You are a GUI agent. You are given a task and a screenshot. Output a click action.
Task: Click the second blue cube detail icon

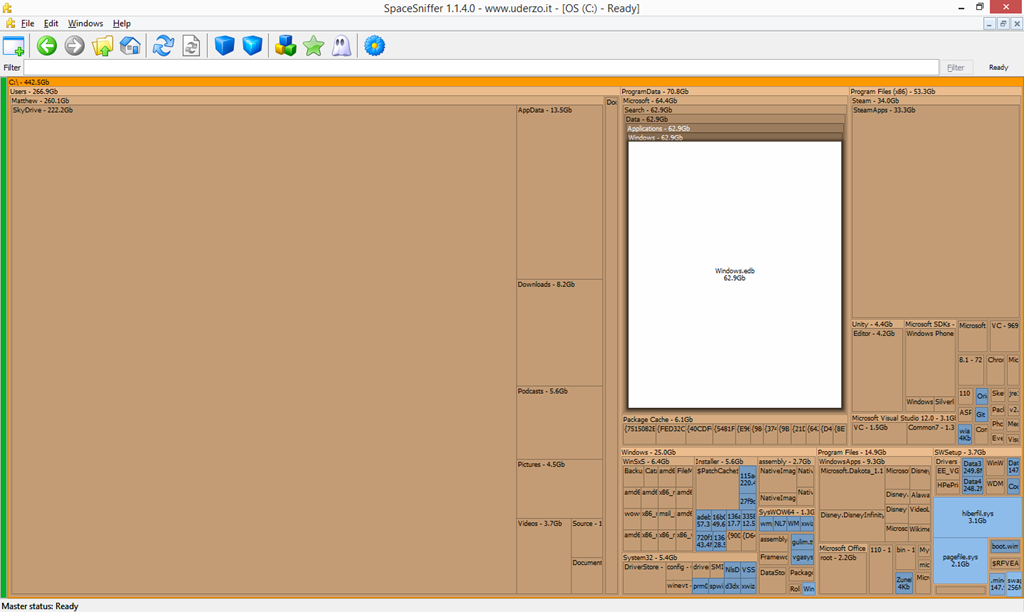[252, 46]
